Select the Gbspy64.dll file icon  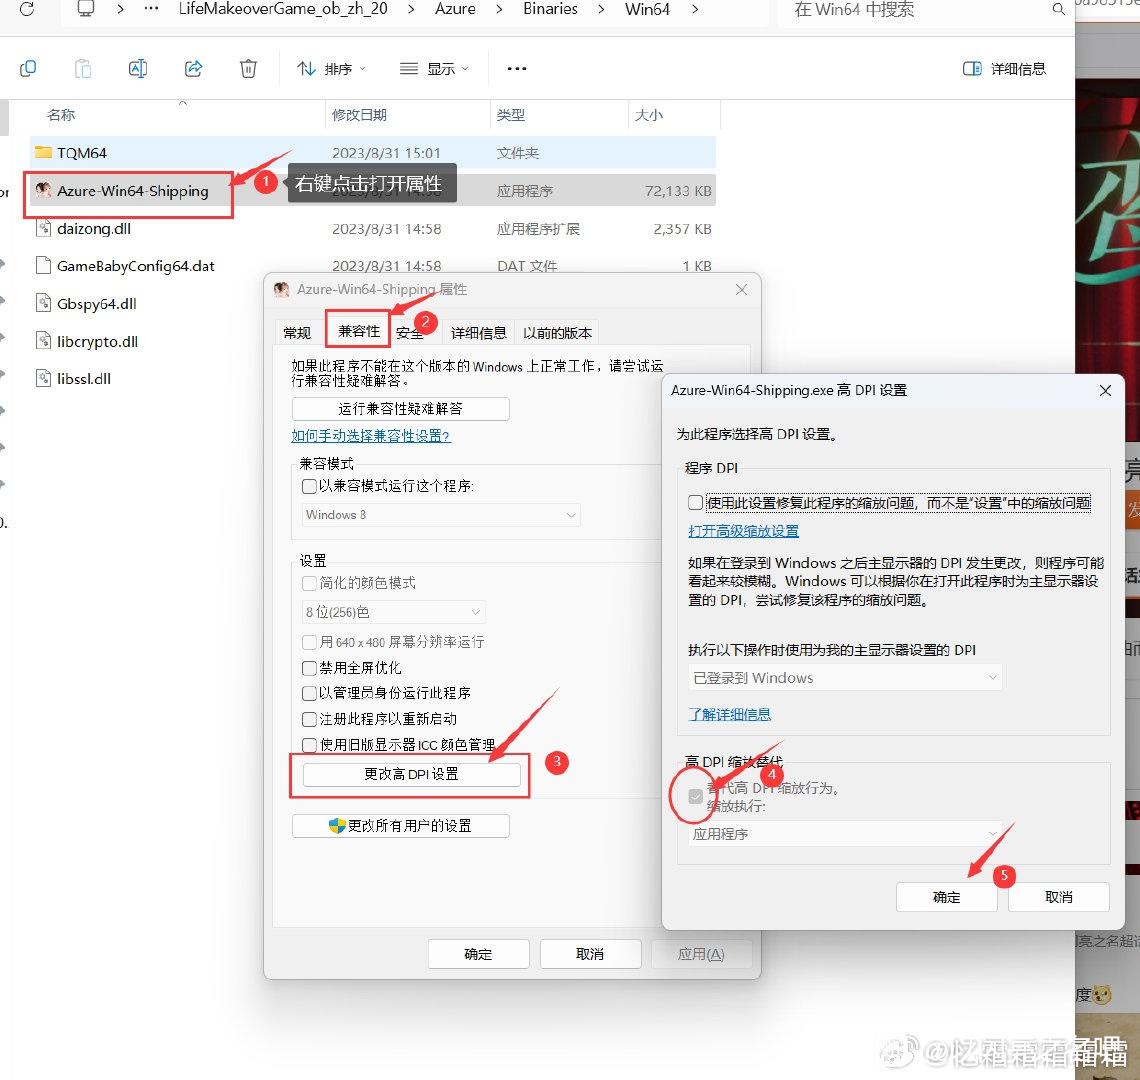coord(44,303)
